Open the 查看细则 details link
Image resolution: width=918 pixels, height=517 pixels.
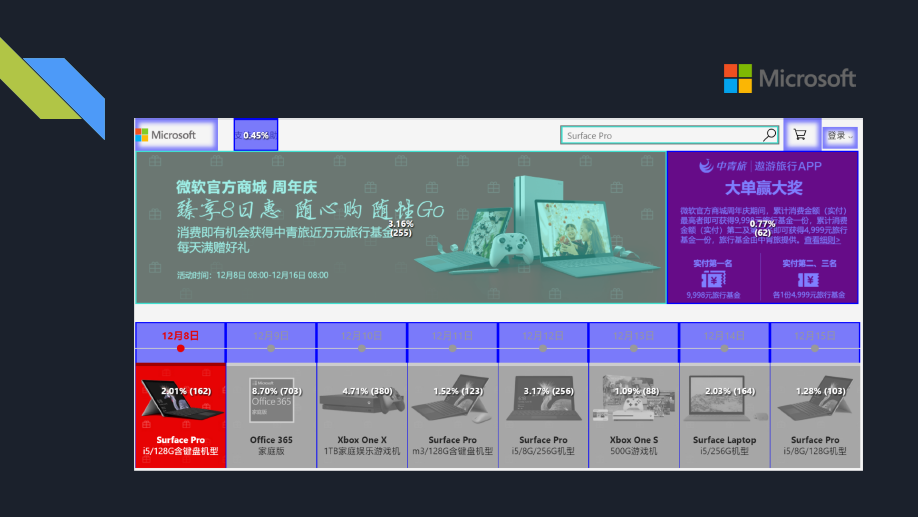[822, 240]
